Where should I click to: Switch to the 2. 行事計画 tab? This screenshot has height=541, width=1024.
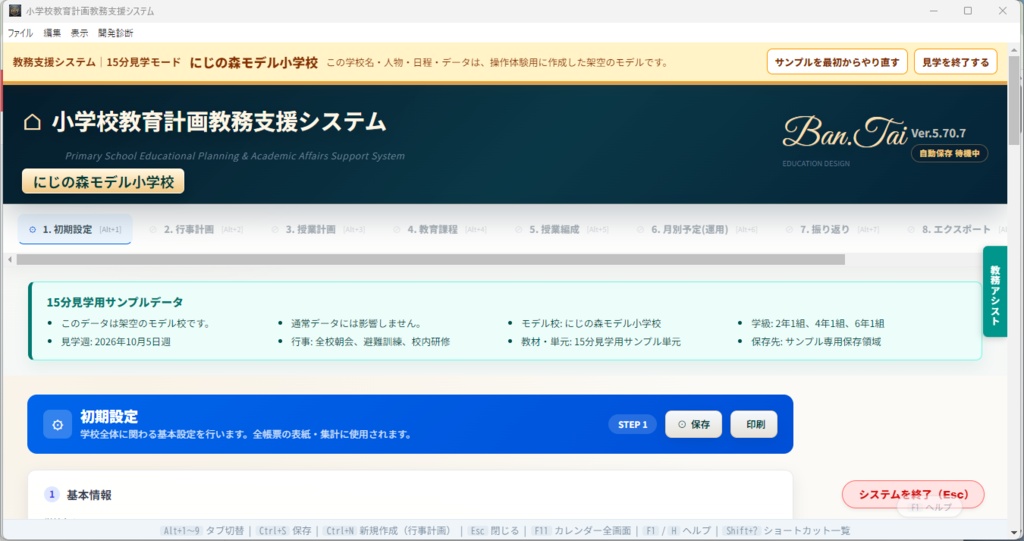click(196, 229)
